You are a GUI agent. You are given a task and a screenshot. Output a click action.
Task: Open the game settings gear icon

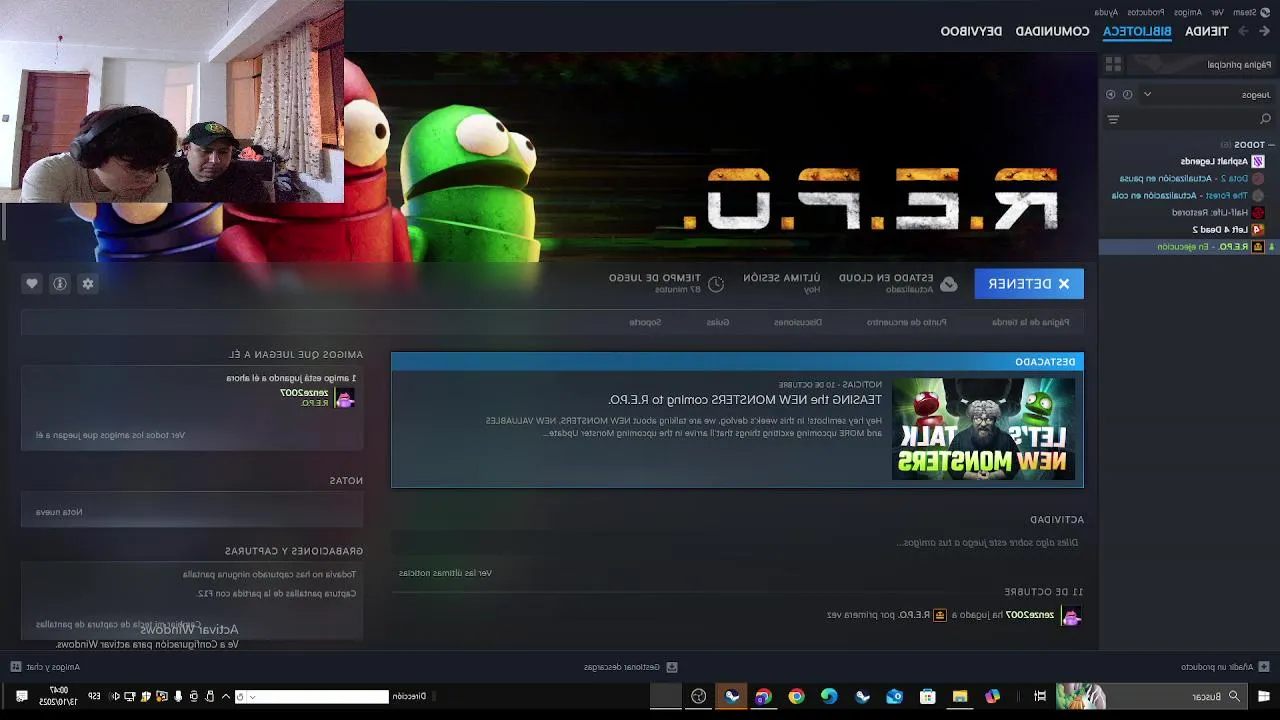click(88, 284)
